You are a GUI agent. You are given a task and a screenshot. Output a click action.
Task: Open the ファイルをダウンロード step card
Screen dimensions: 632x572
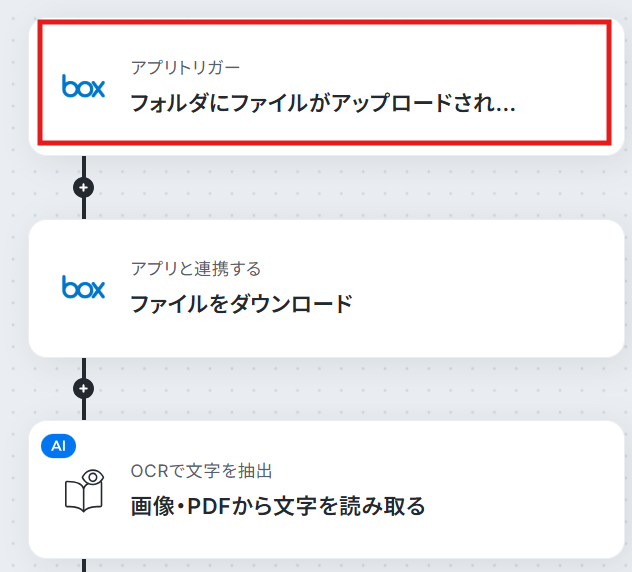(326, 288)
